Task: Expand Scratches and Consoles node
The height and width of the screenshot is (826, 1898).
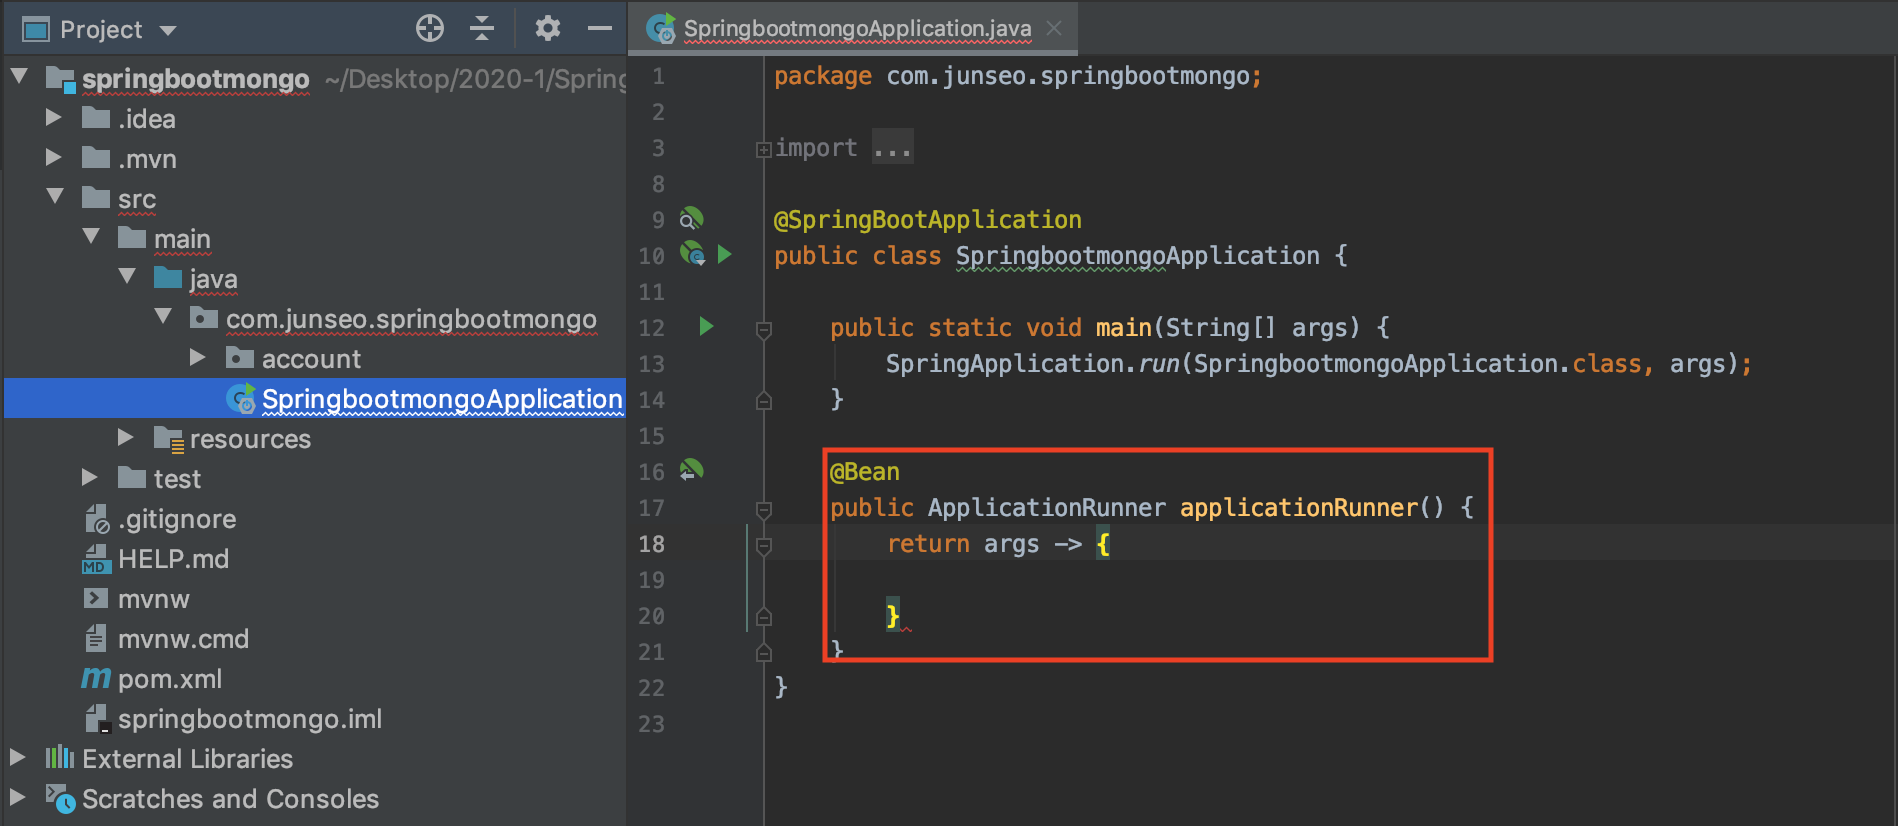Action: tap(18, 797)
